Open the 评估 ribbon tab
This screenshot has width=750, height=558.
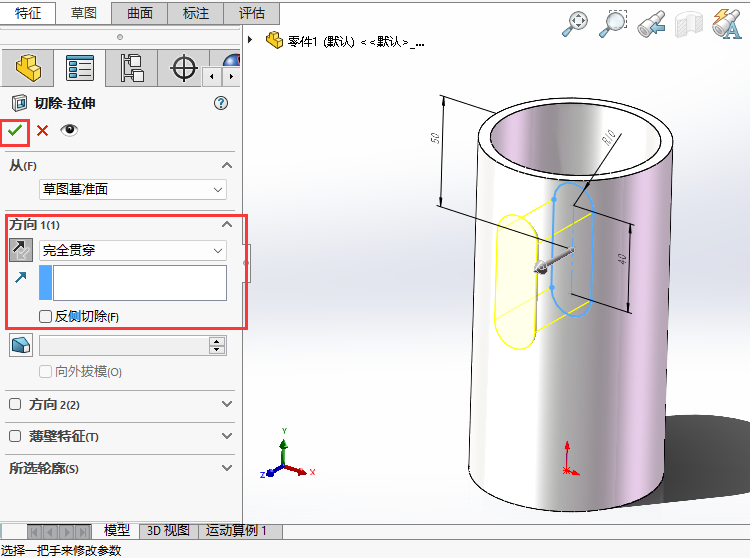coord(252,13)
